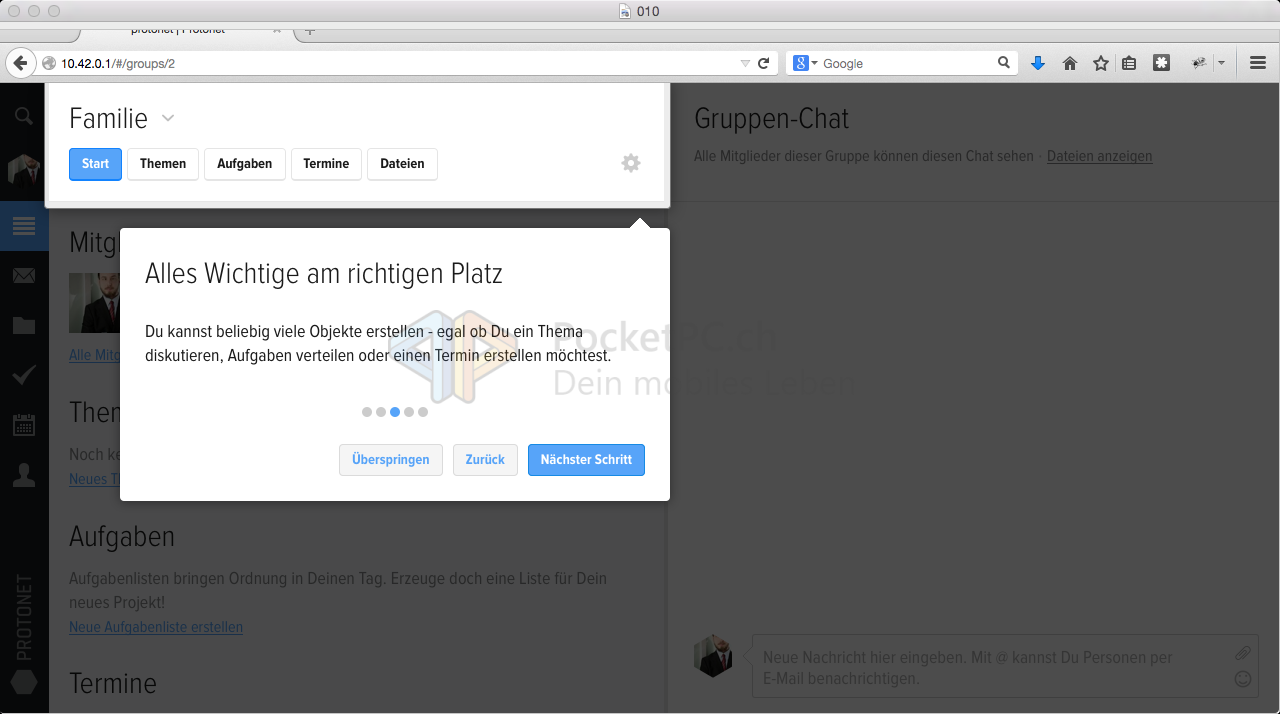This screenshot has height=714, width=1280.
Task: Click the Überspringen button
Action: 390,460
